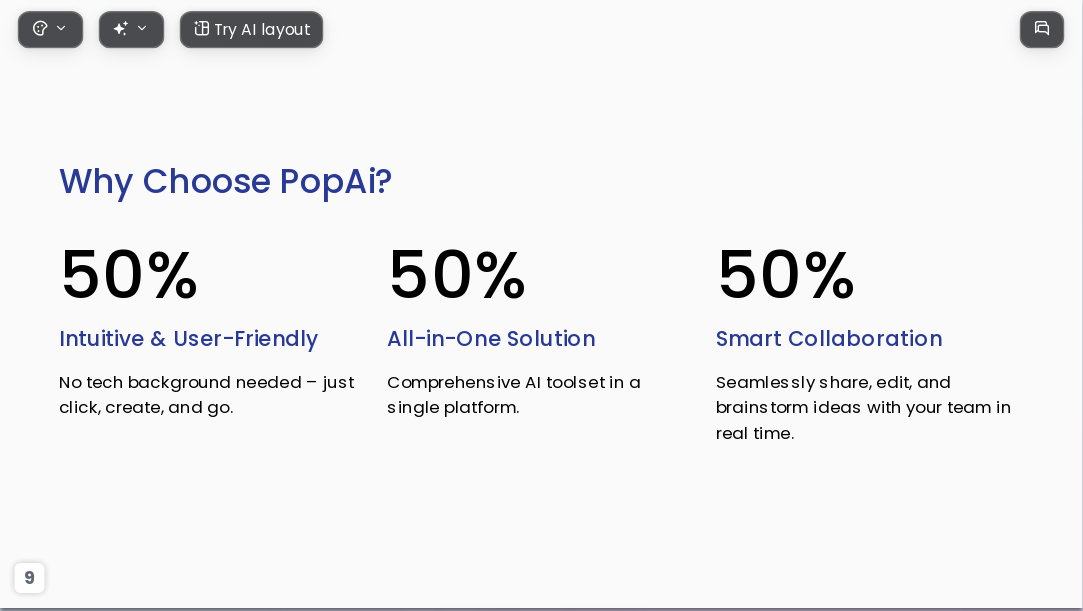The width and height of the screenshot is (1083, 611).
Task: Click the Comprehensive AI toolset paragraph
Action: [x=514, y=395]
